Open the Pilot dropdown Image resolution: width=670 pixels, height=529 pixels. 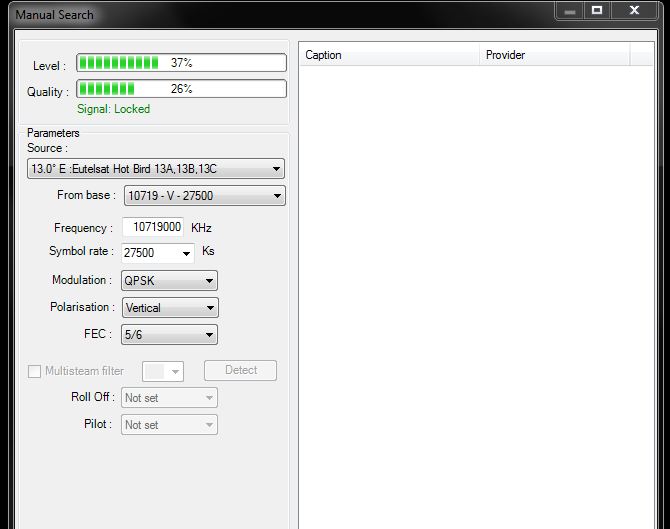tap(169, 425)
